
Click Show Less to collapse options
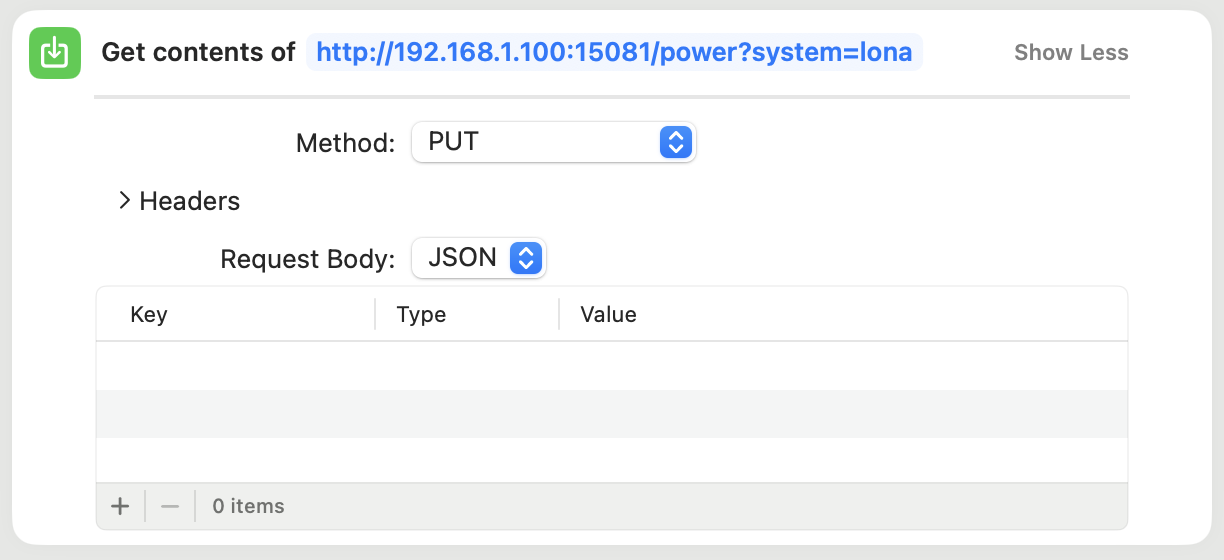click(x=1070, y=53)
